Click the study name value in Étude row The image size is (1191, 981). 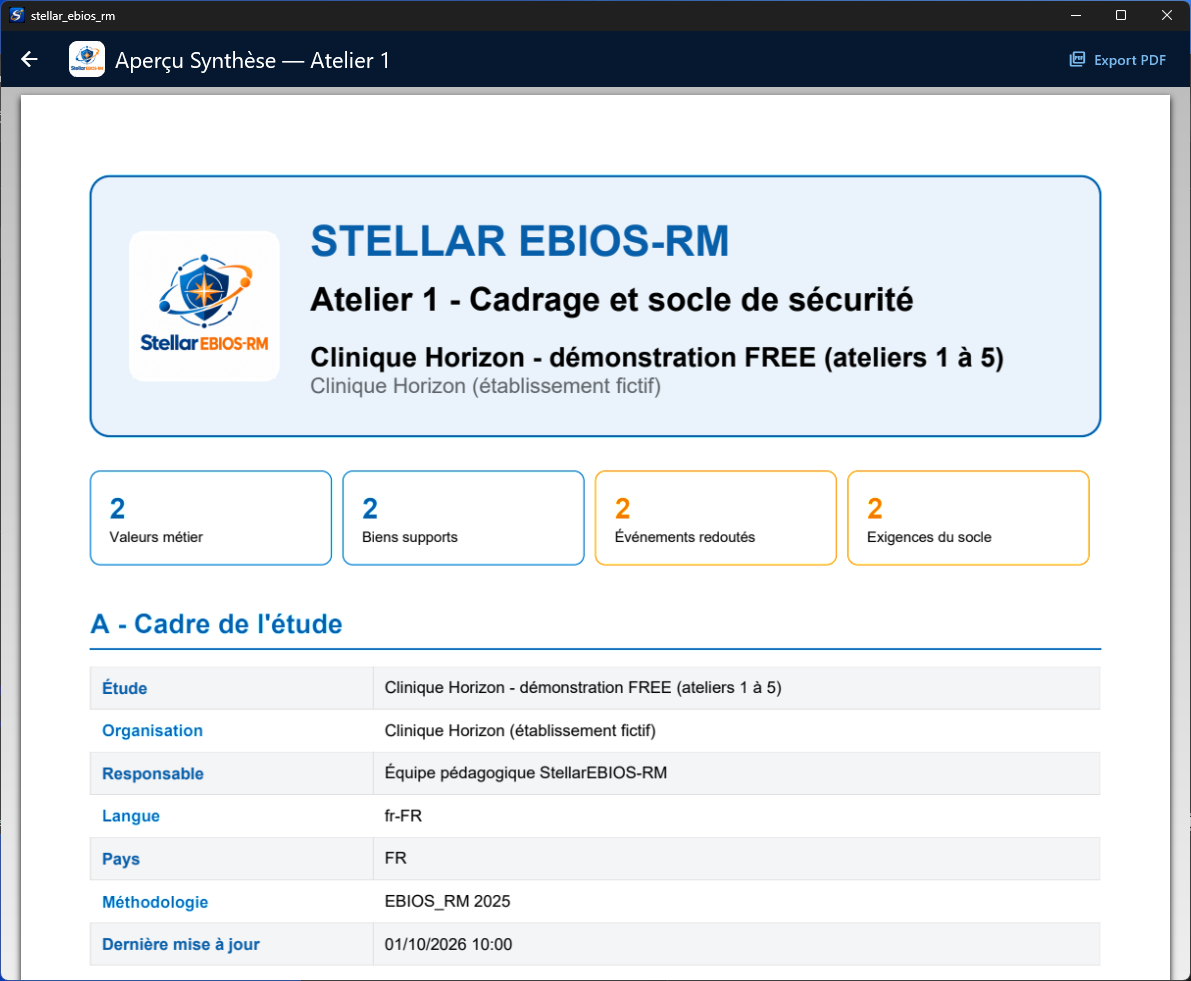(583, 688)
